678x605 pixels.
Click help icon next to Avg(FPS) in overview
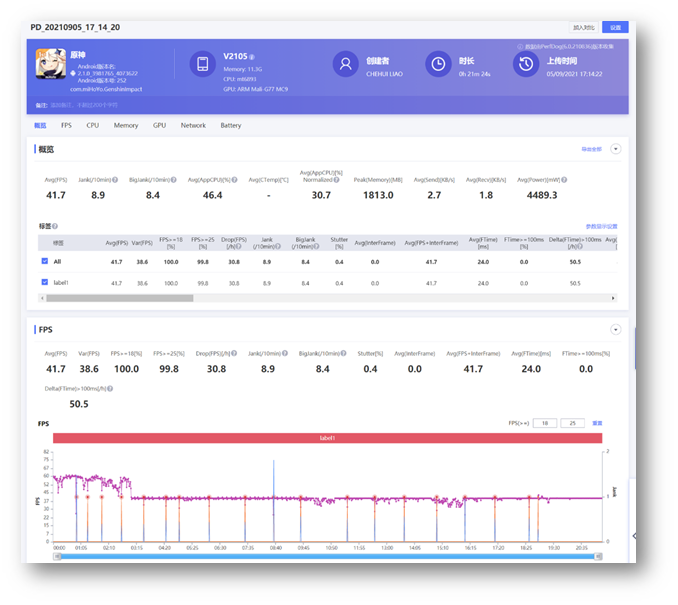71,180
